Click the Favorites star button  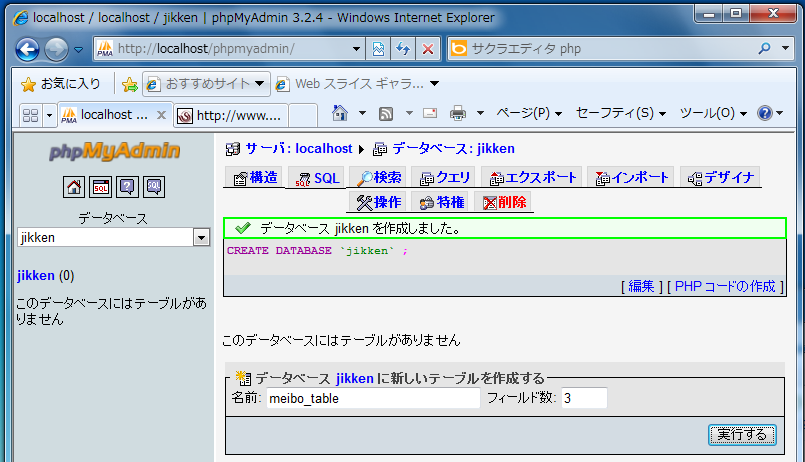tap(60, 83)
